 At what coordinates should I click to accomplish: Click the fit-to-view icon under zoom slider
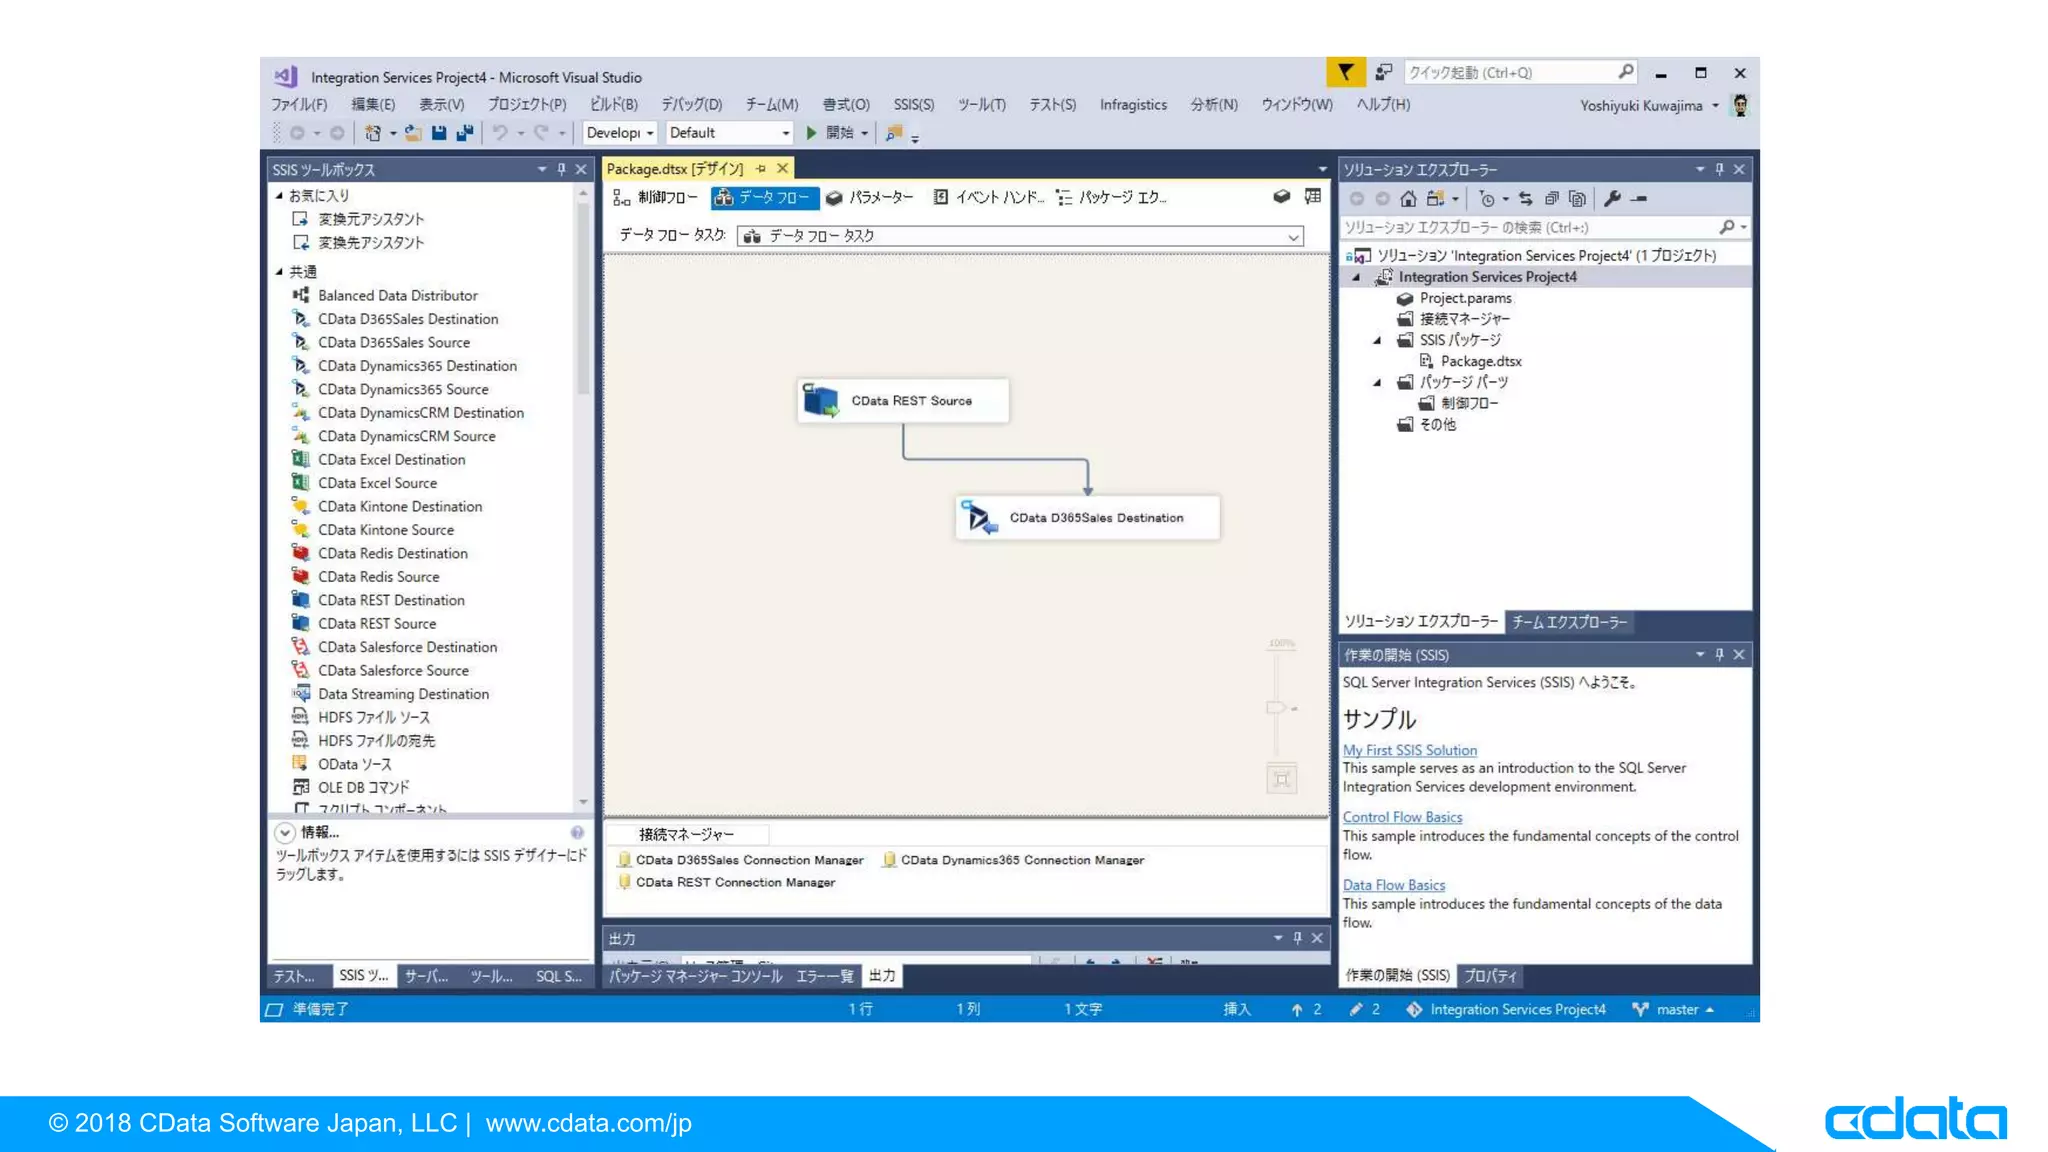pos(1281,778)
